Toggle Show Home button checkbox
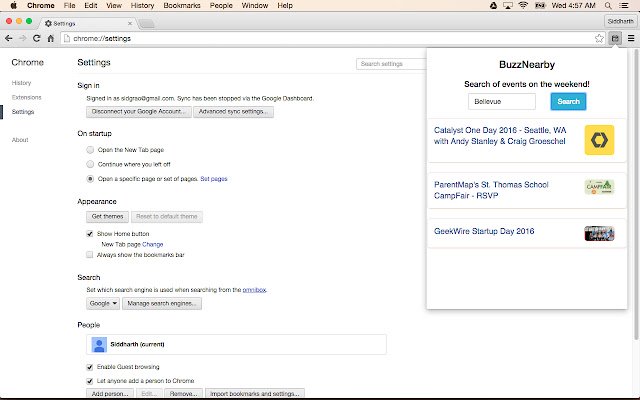This screenshot has height=400, width=640. [x=89, y=234]
